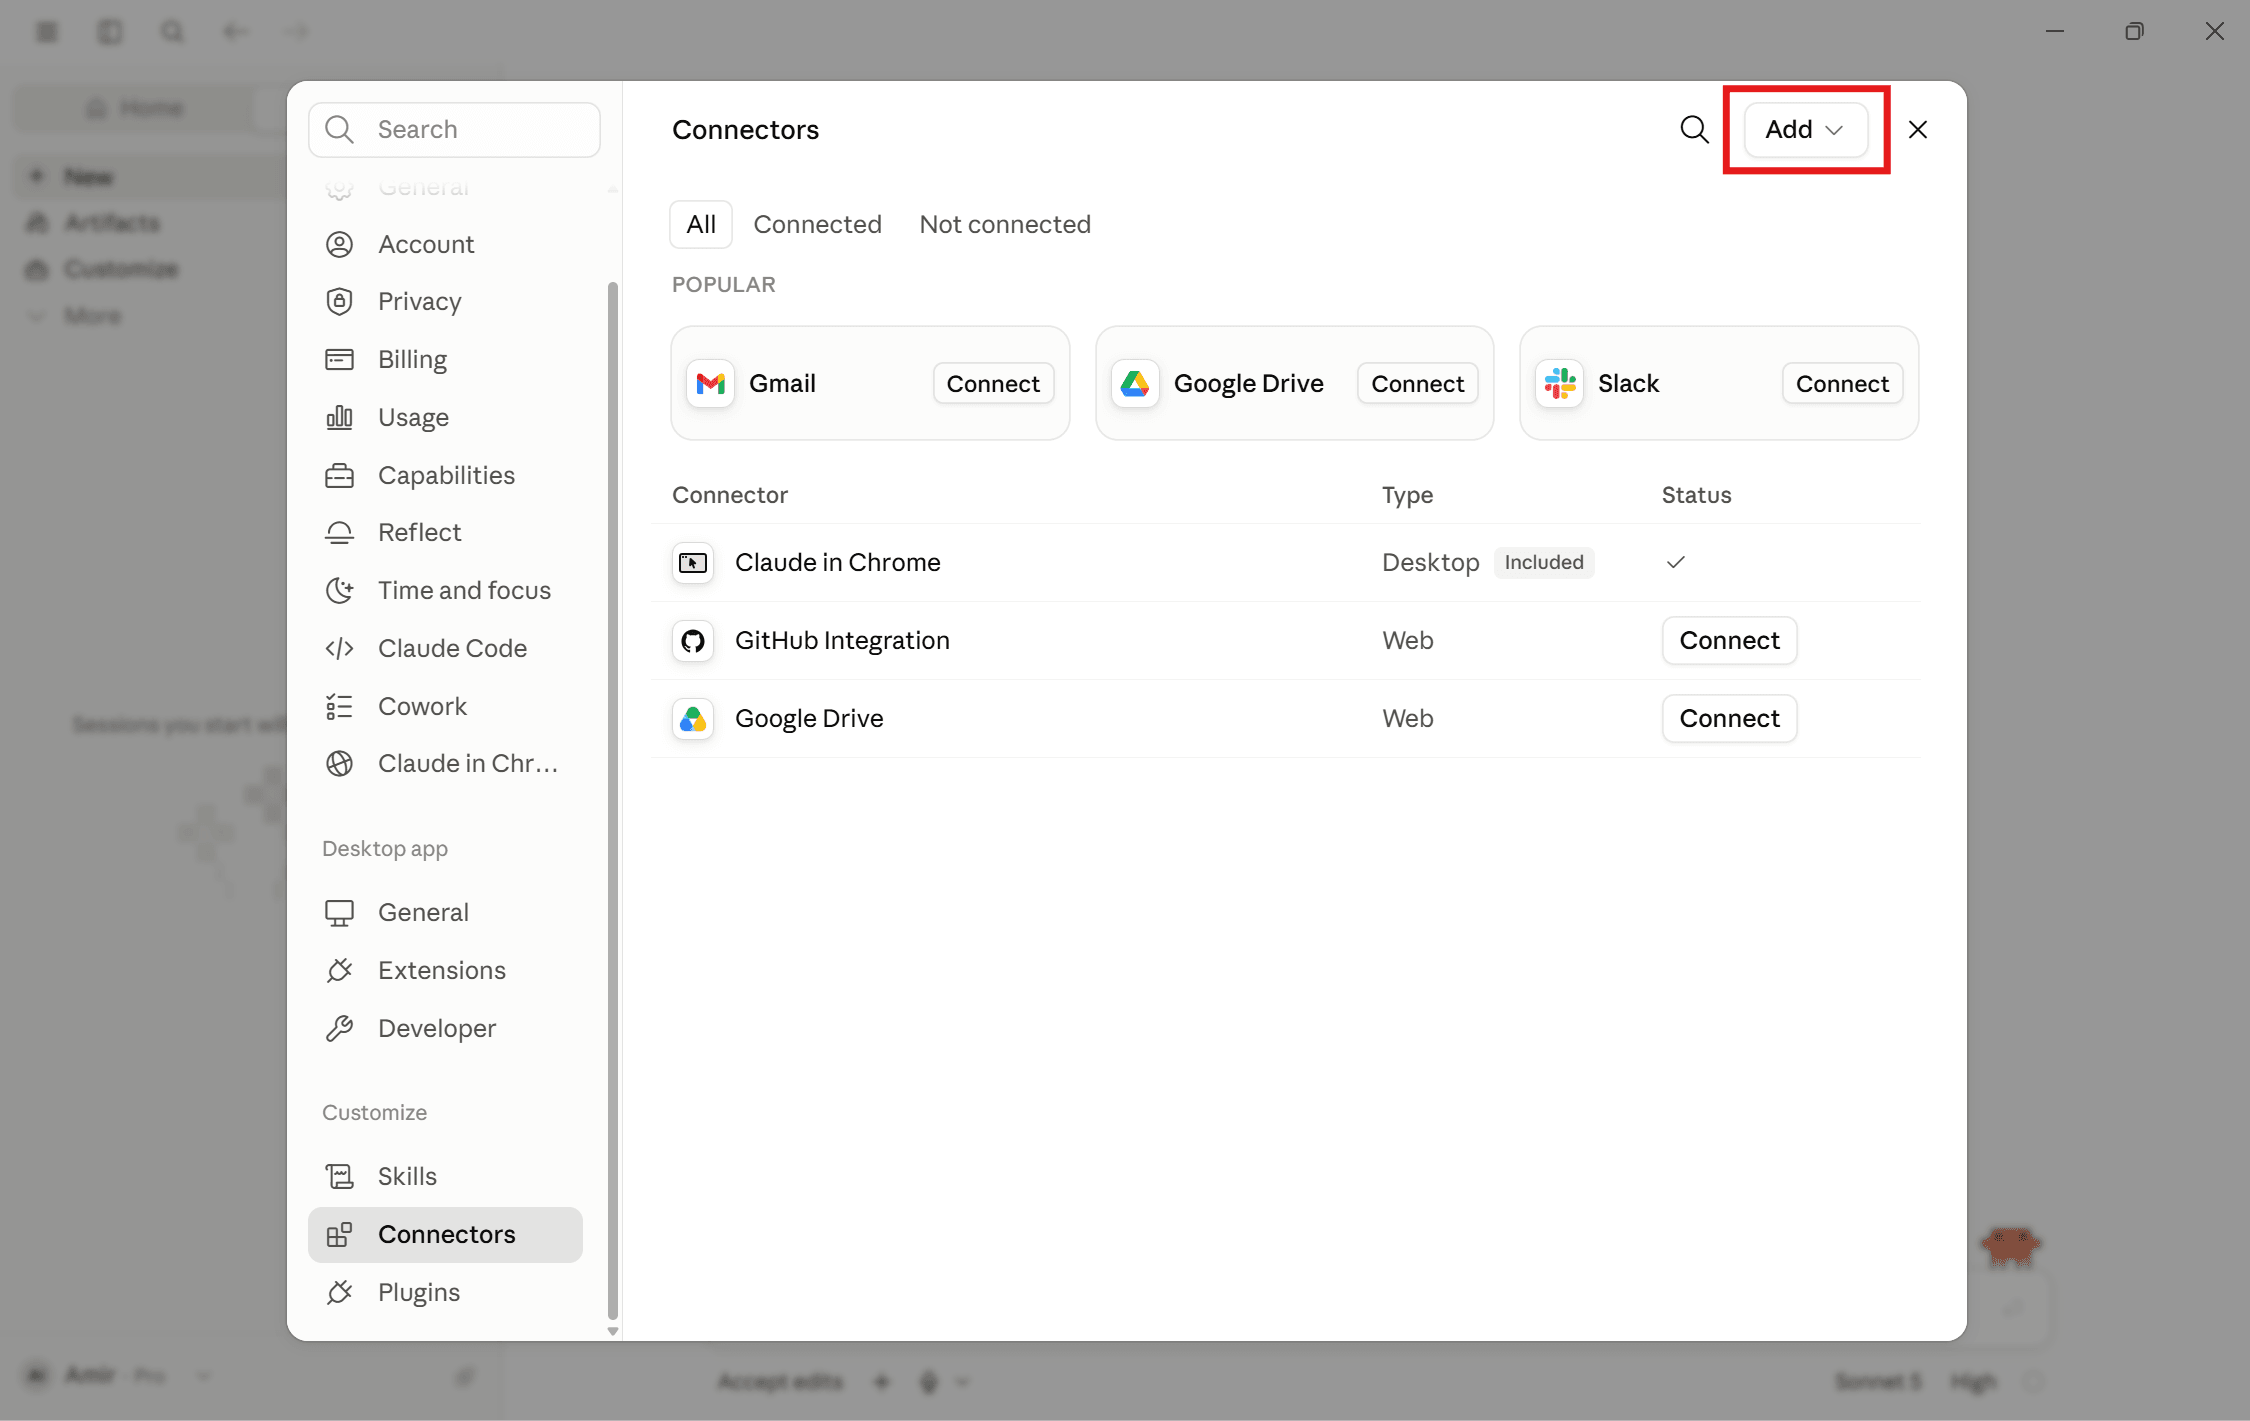Connect the Gmail popular connector
This screenshot has height=1421, width=2250.
tap(993, 383)
